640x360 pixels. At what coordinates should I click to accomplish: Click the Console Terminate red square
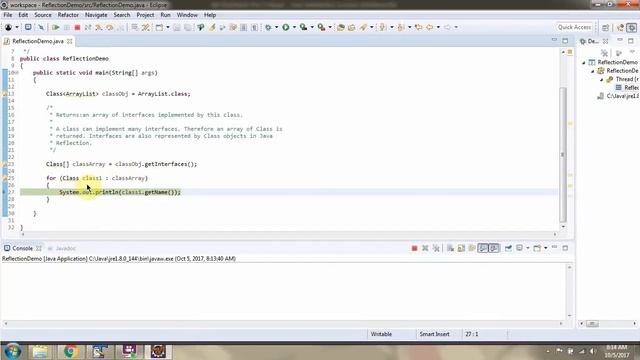[414, 248]
